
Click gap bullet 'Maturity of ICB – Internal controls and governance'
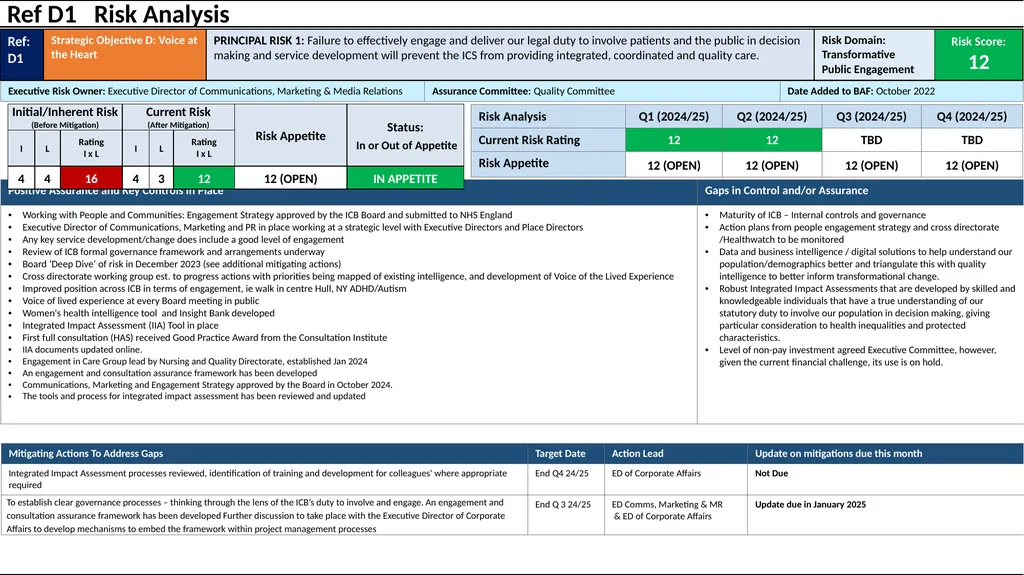[x=822, y=215]
